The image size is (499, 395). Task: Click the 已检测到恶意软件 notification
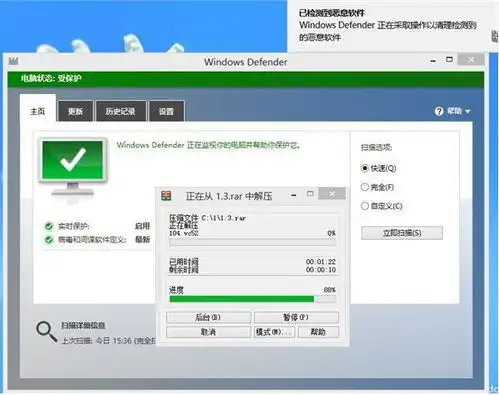(393, 26)
